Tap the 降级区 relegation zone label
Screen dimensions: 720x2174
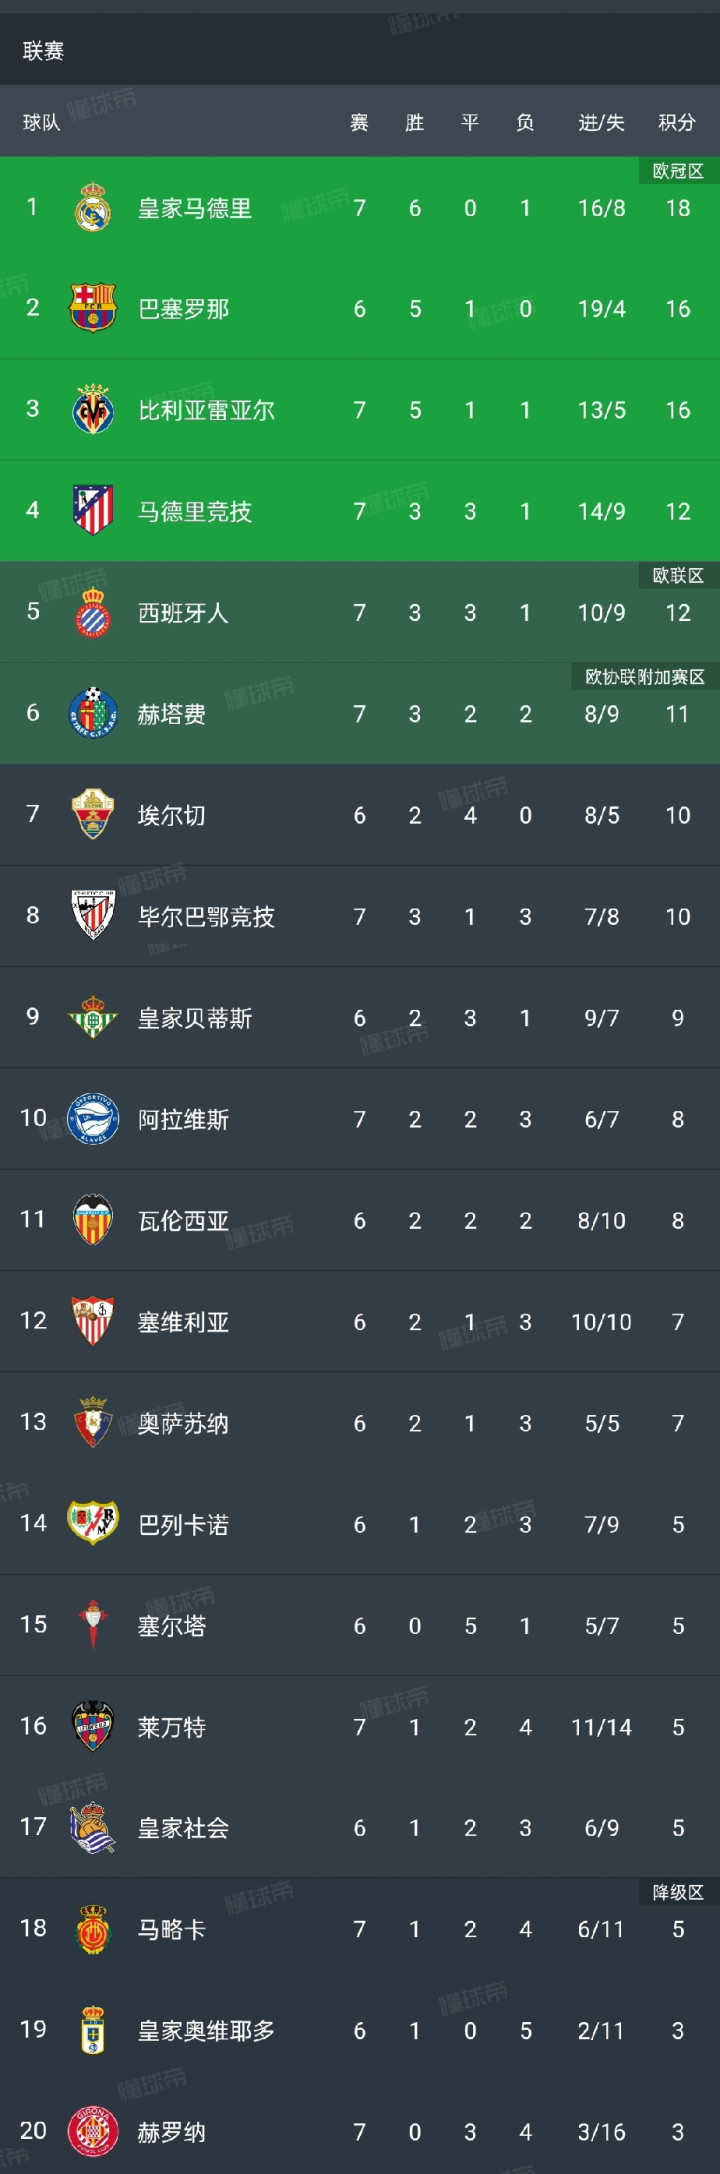678,1892
